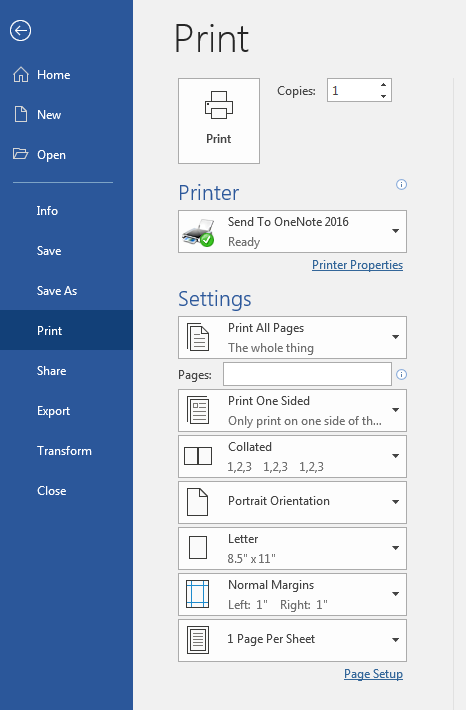Click the Open folder icon
This screenshot has width=466, height=710.
pyautogui.click(x=20, y=154)
